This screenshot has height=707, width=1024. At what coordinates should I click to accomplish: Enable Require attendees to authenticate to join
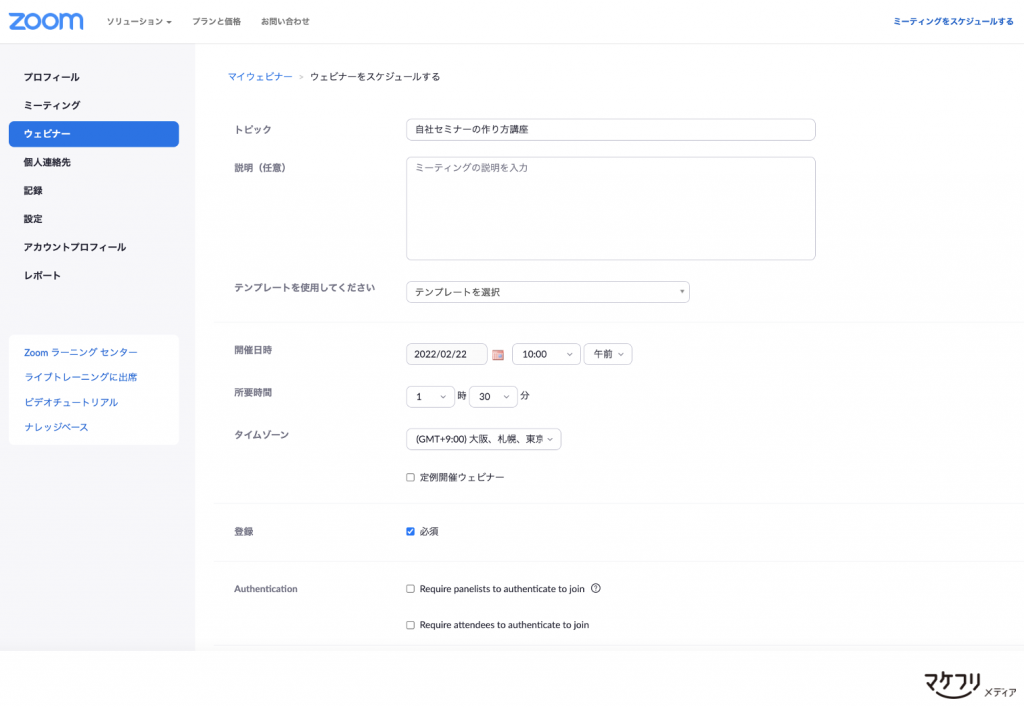(410, 625)
